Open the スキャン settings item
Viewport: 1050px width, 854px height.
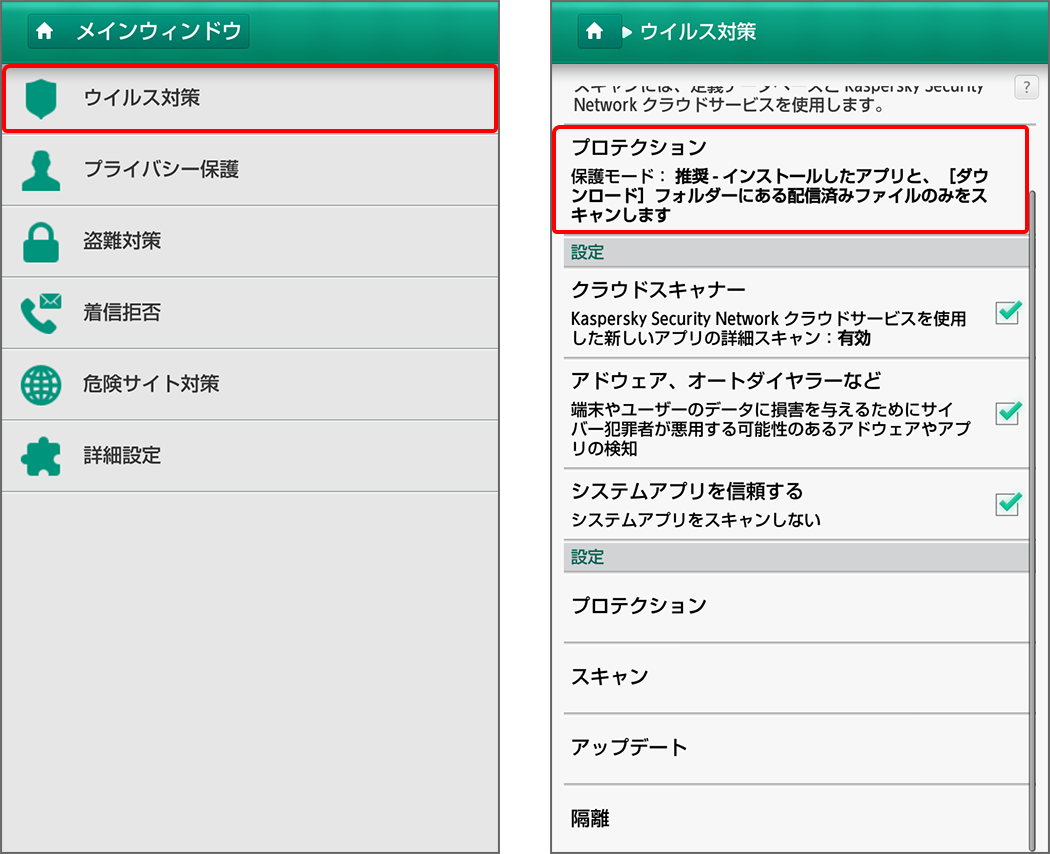[610, 677]
